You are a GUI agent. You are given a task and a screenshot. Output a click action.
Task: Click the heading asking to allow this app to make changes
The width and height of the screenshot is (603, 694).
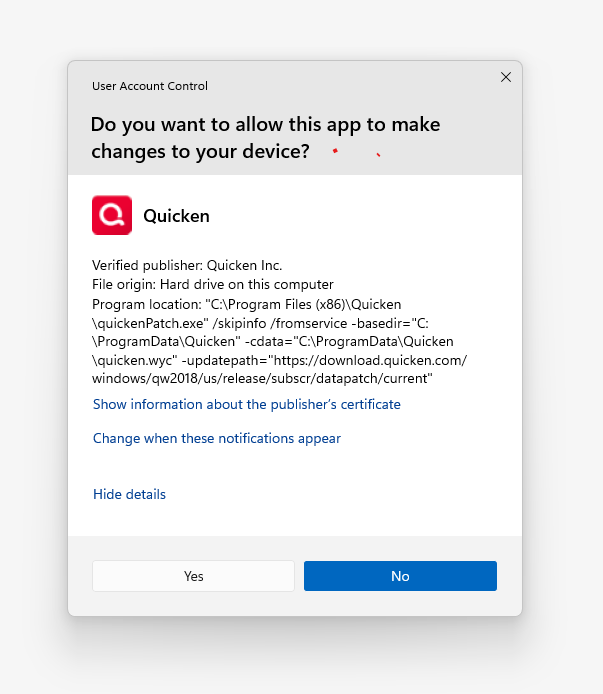click(265, 138)
